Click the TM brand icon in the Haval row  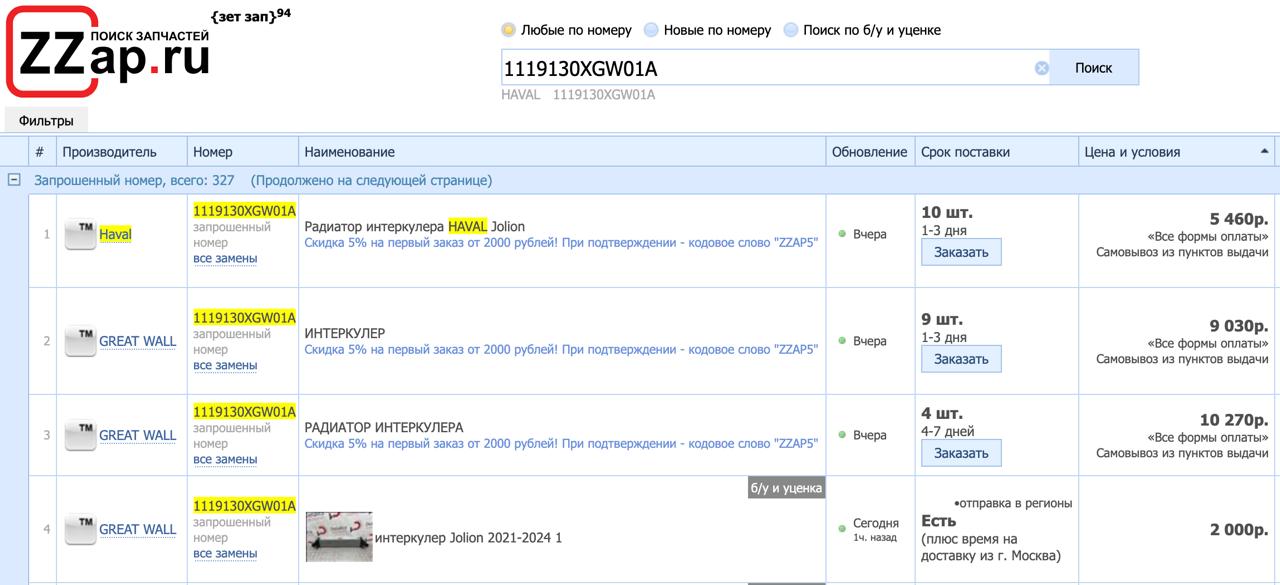click(80, 234)
